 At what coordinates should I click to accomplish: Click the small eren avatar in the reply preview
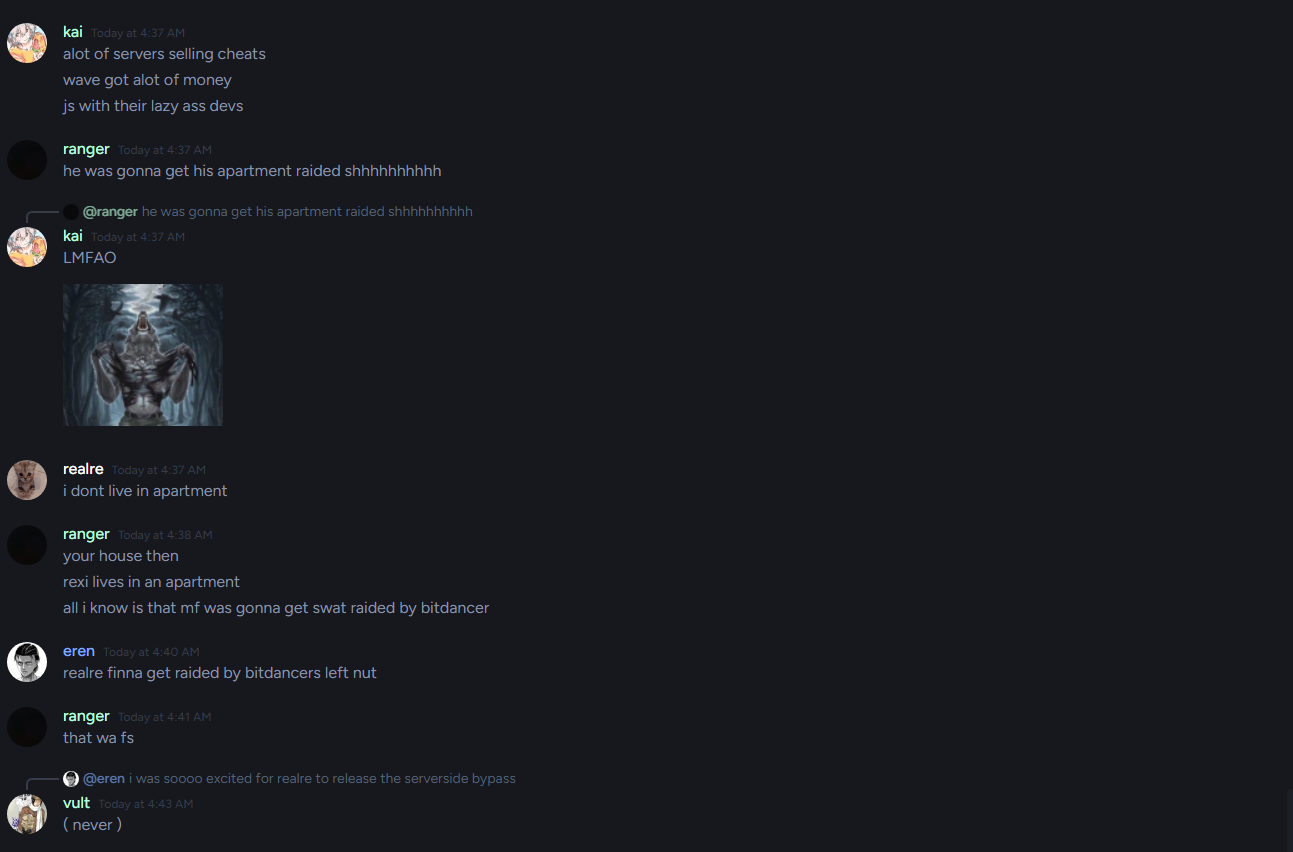coord(71,778)
